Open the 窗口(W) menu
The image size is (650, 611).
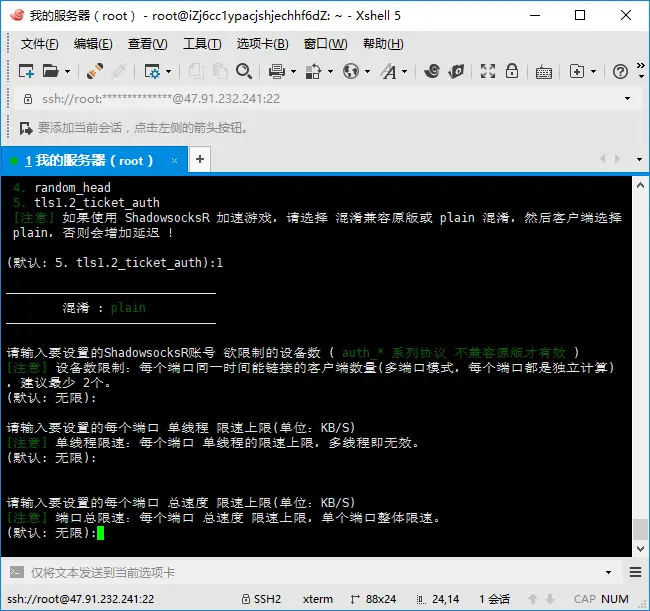325,44
